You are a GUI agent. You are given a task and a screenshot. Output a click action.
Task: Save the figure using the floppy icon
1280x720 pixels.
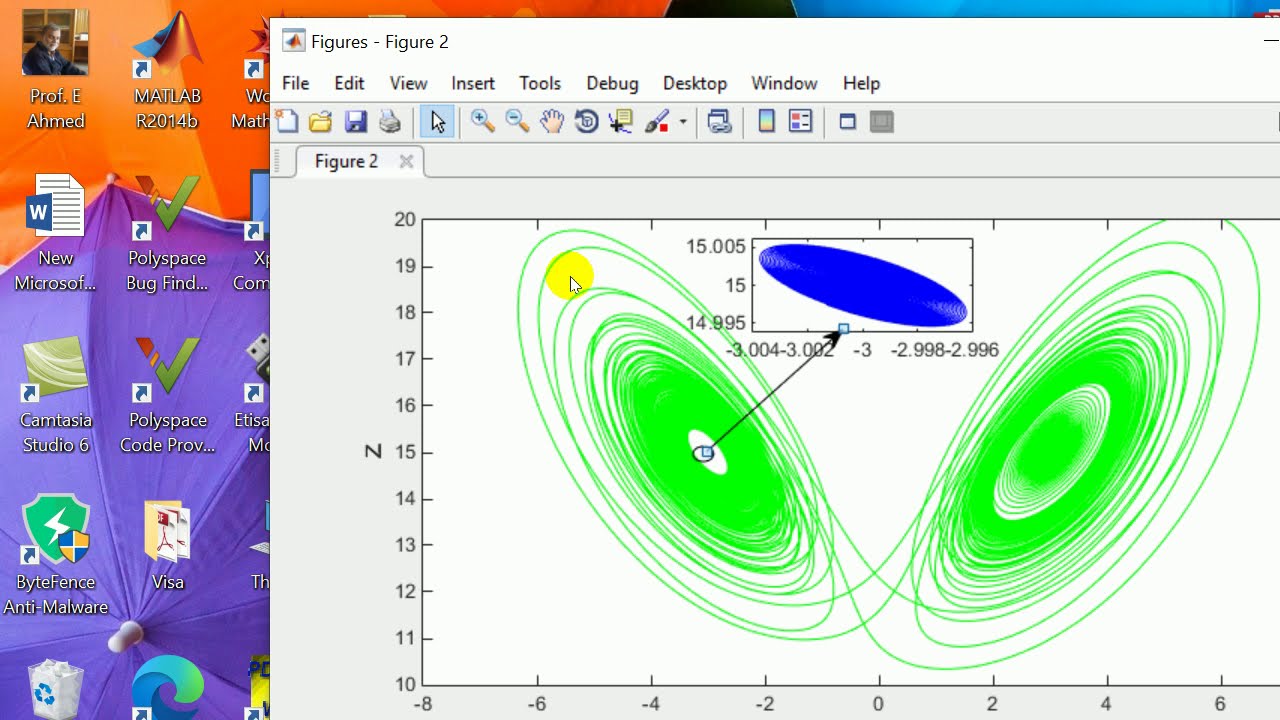(x=355, y=122)
